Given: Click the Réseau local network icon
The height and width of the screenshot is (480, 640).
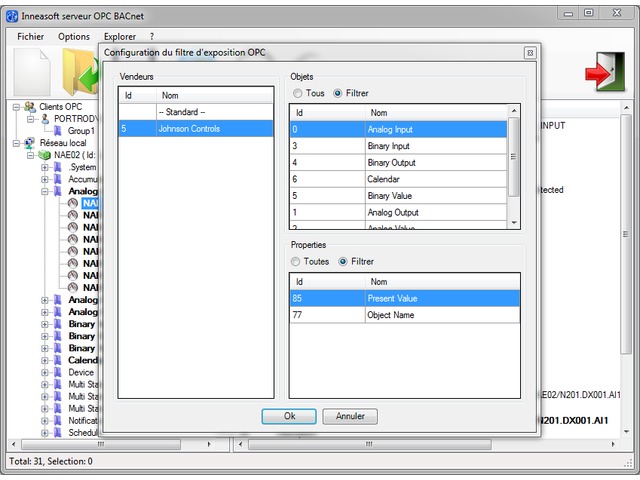Looking at the screenshot, I should [x=30, y=143].
